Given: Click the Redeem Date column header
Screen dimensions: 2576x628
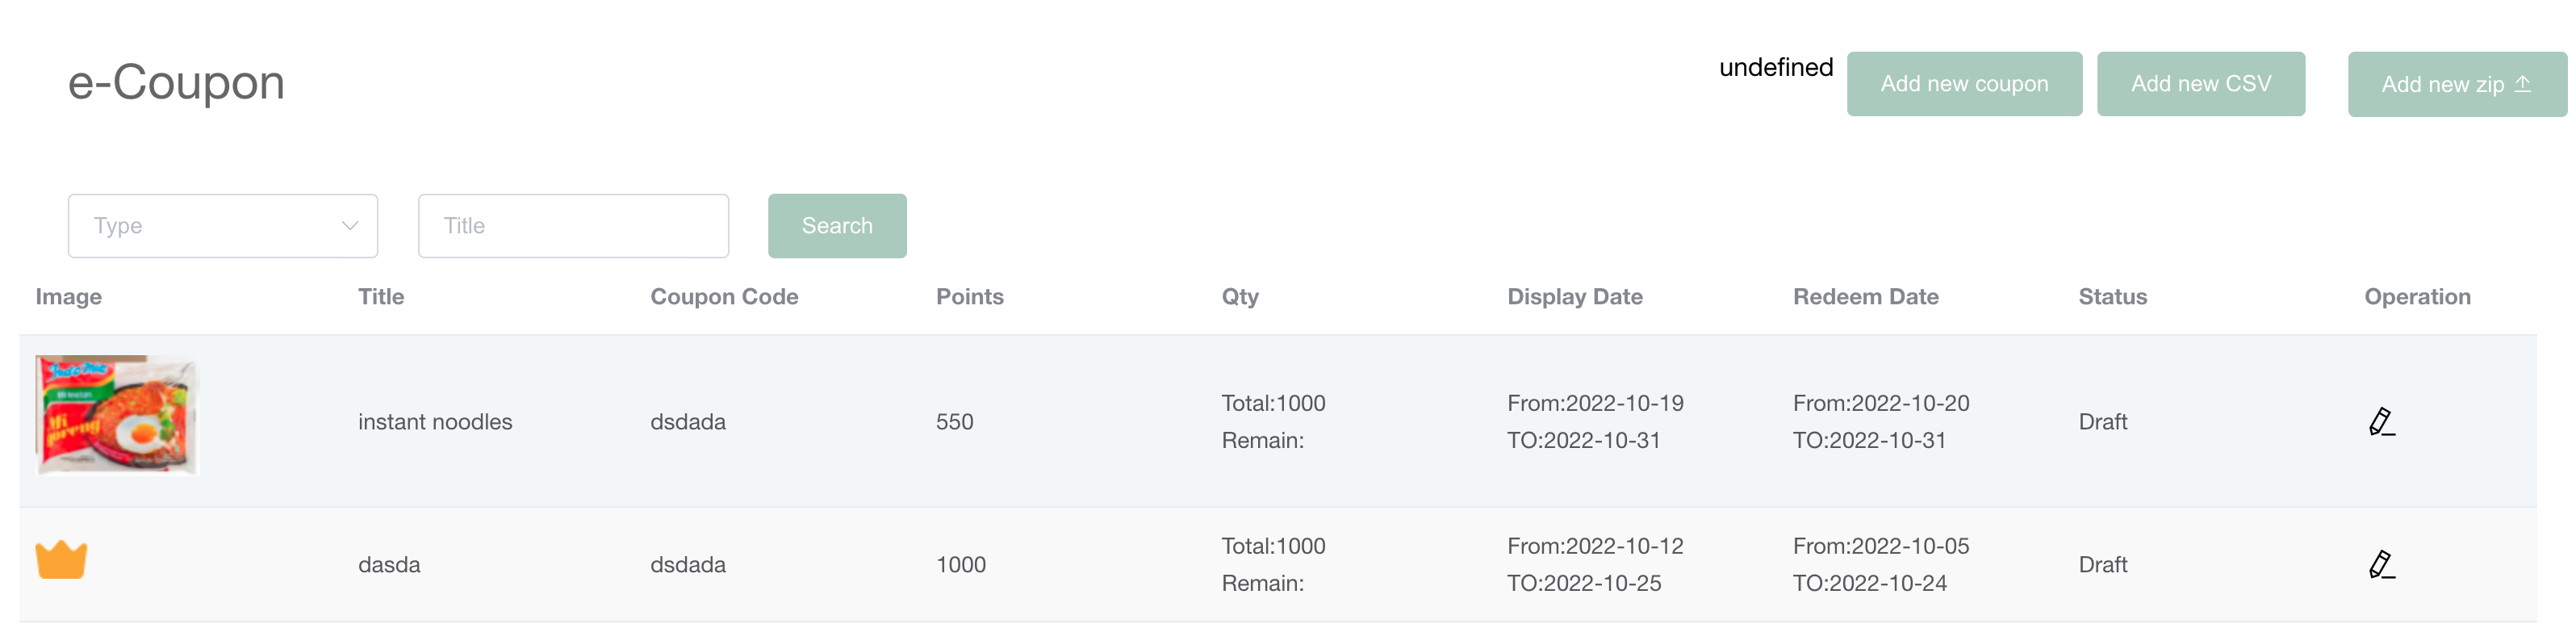Looking at the screenshot, I should click(x=1865, y=297).
